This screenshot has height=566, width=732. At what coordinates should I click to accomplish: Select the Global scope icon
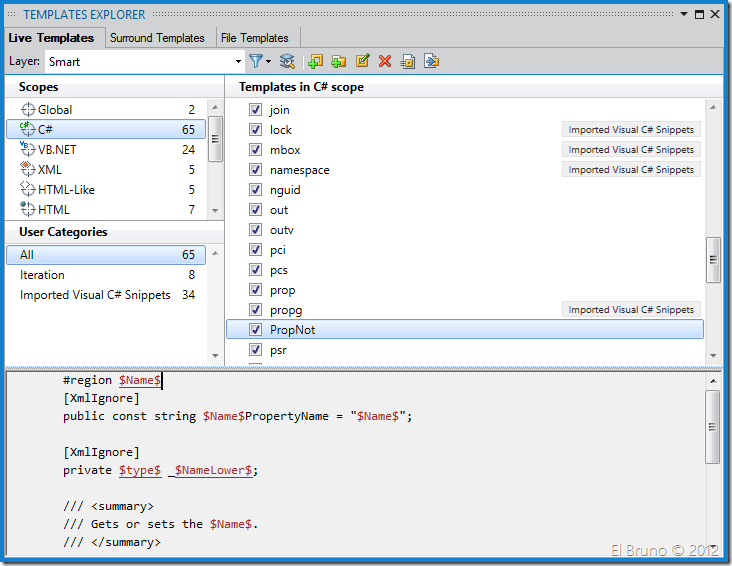pyautogui.click(x=28, y=110)
